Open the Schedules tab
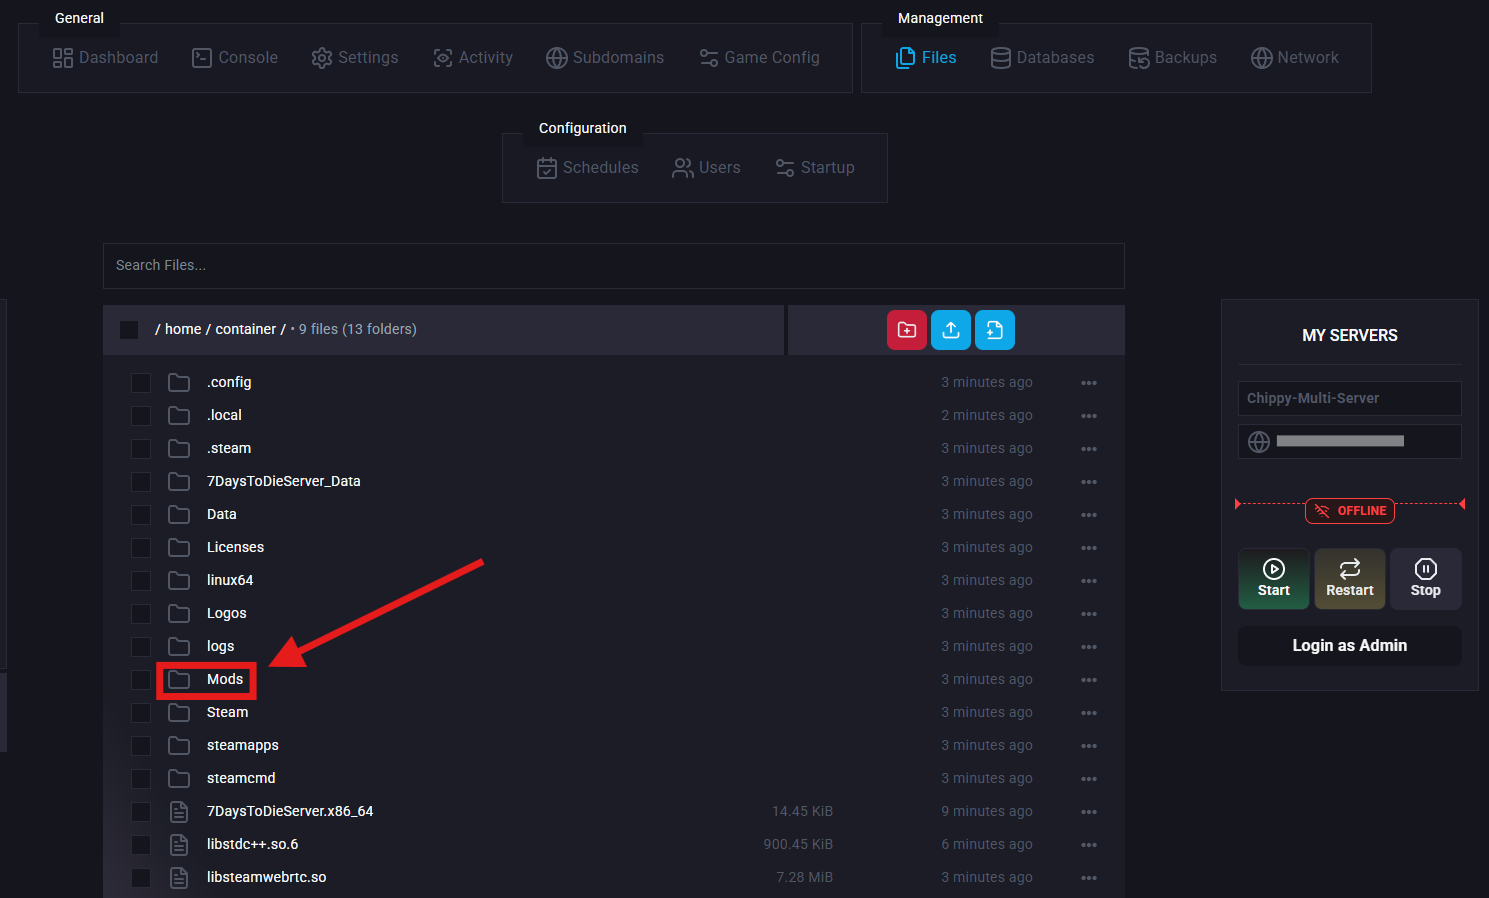Screen dimensions: 1489x898 [588, 168]
